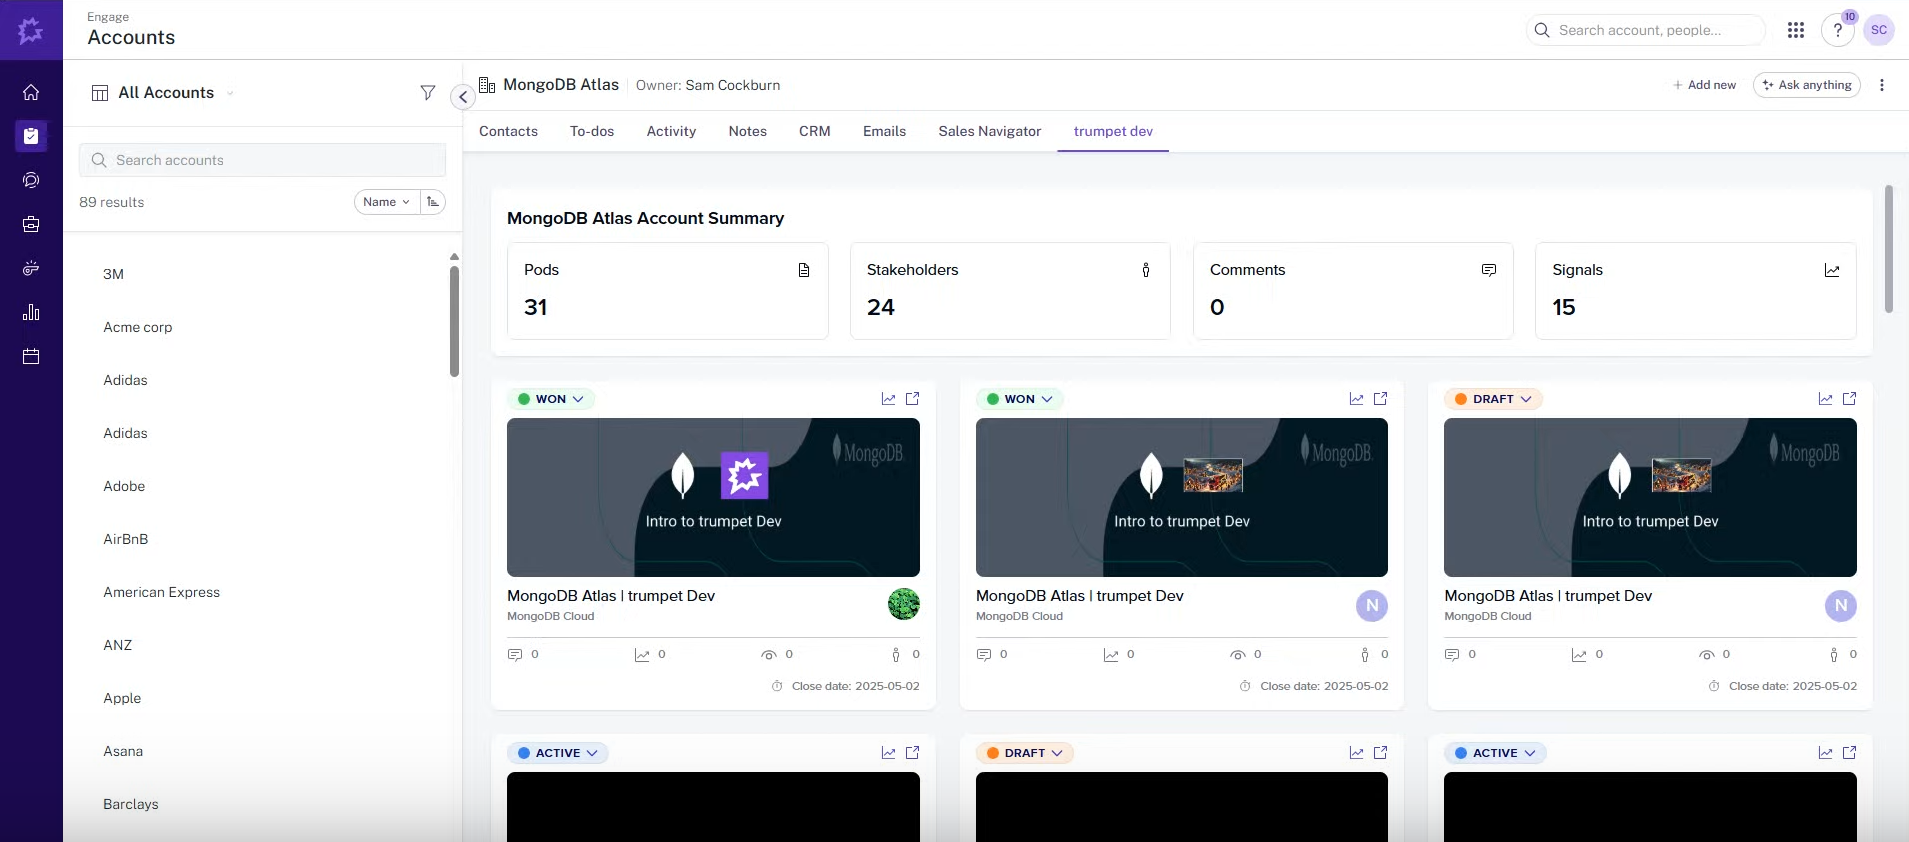Viewport: 1909px width, 842px height.
Task: Open the bar chart reports sidebar icon
Action: click(31, 313)
